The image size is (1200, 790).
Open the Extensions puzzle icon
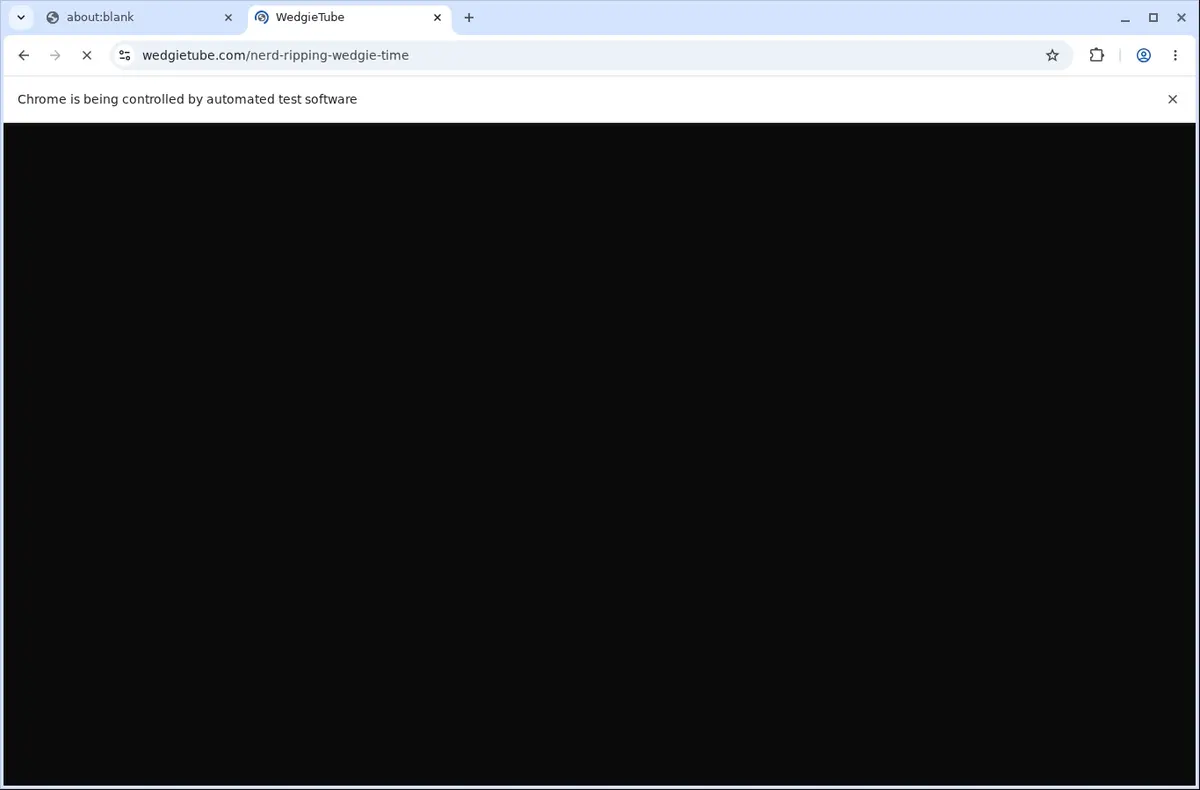tap(1097, 55)
